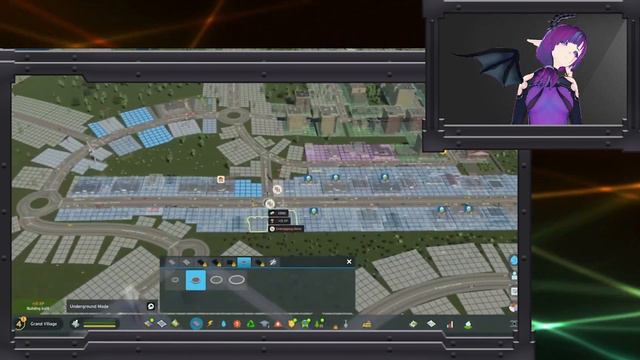The image size is (640, 360).
Task: Close the roads build panel
Action: point(349,262)
